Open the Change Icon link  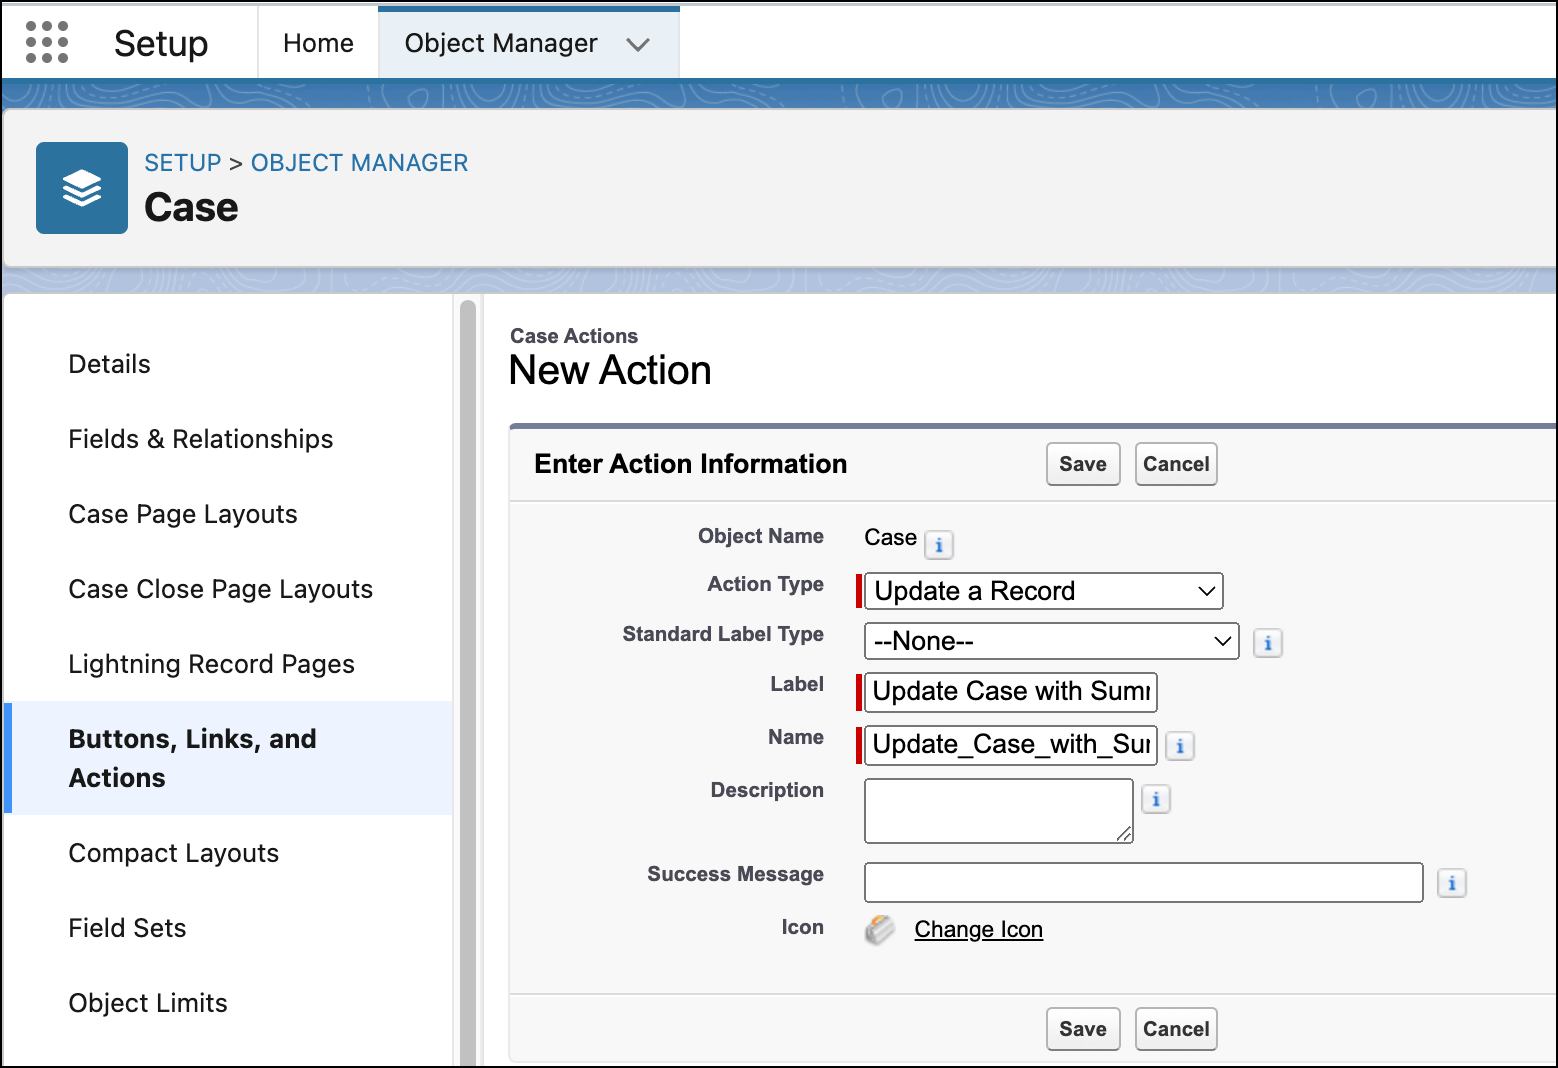point(978,929)
